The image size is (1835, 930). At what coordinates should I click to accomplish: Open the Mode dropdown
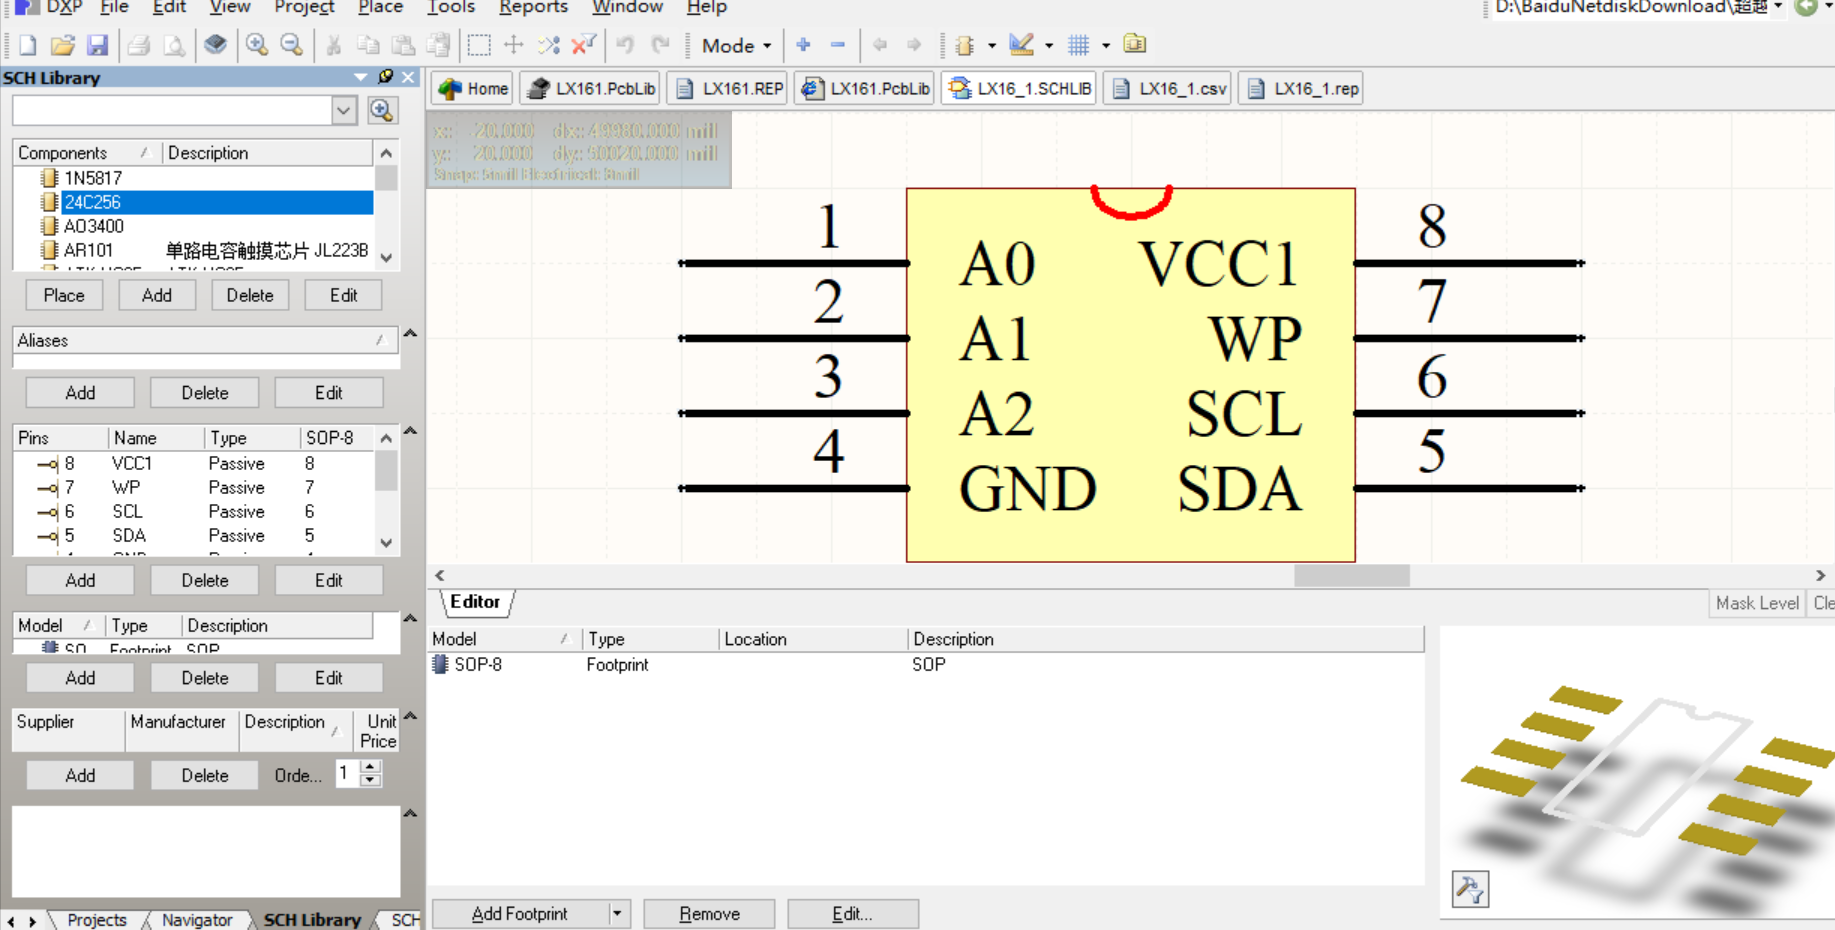736,45
